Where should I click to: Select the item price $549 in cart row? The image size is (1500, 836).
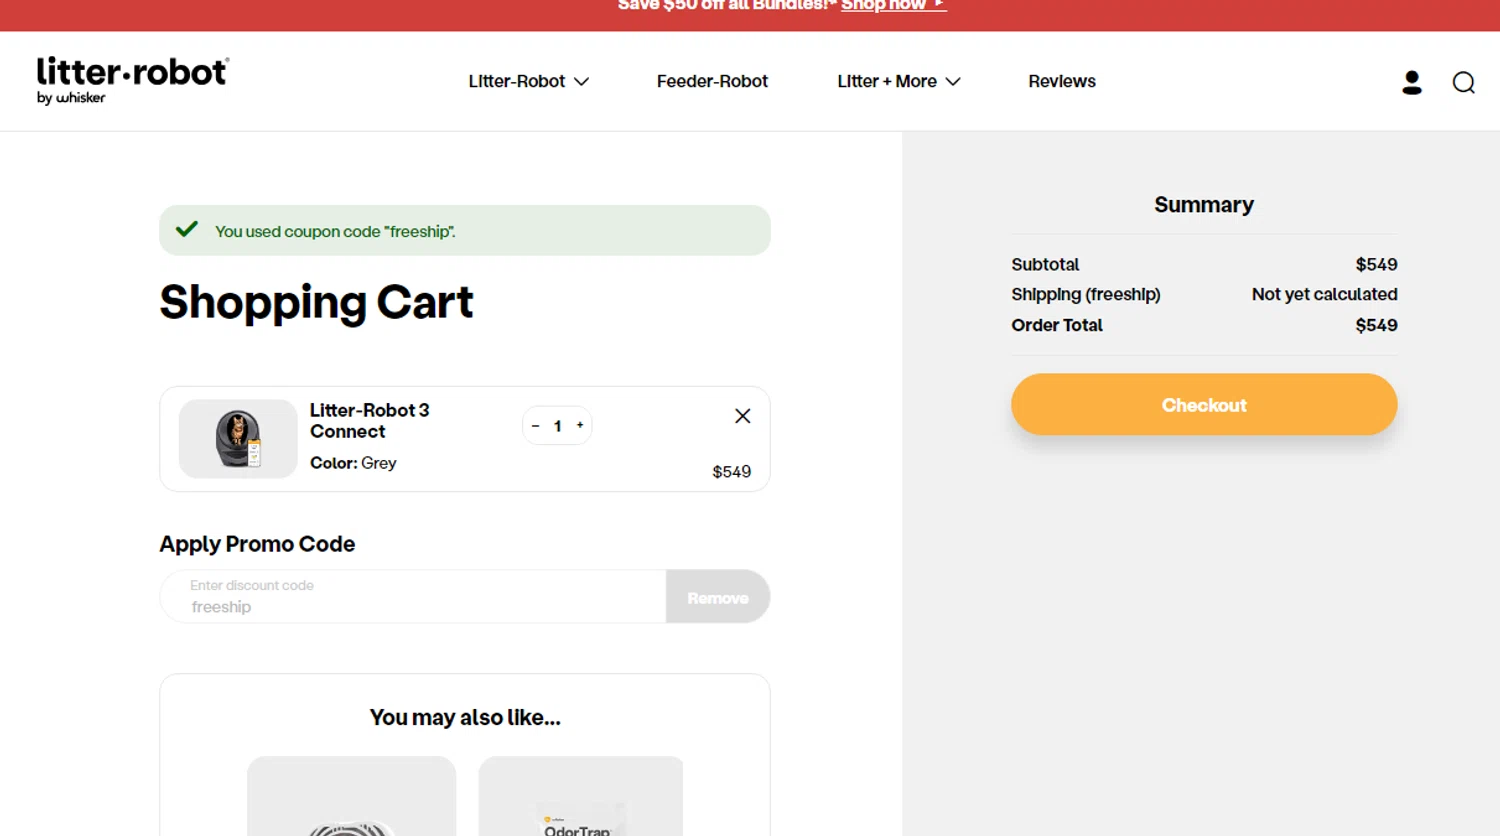(731, 471)
